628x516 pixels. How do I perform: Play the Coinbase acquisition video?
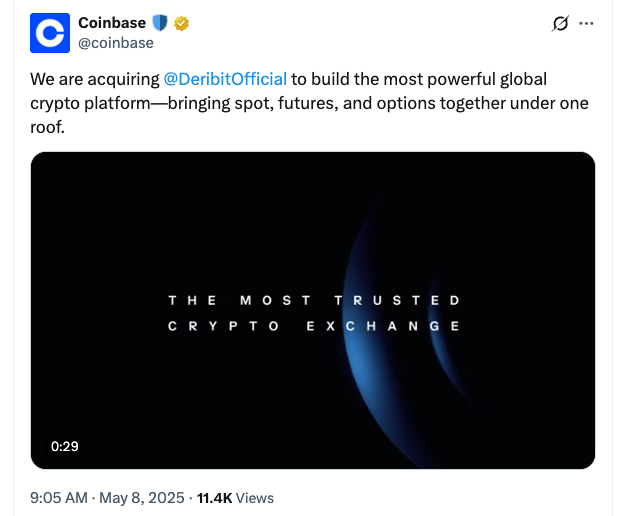[313, 310]
